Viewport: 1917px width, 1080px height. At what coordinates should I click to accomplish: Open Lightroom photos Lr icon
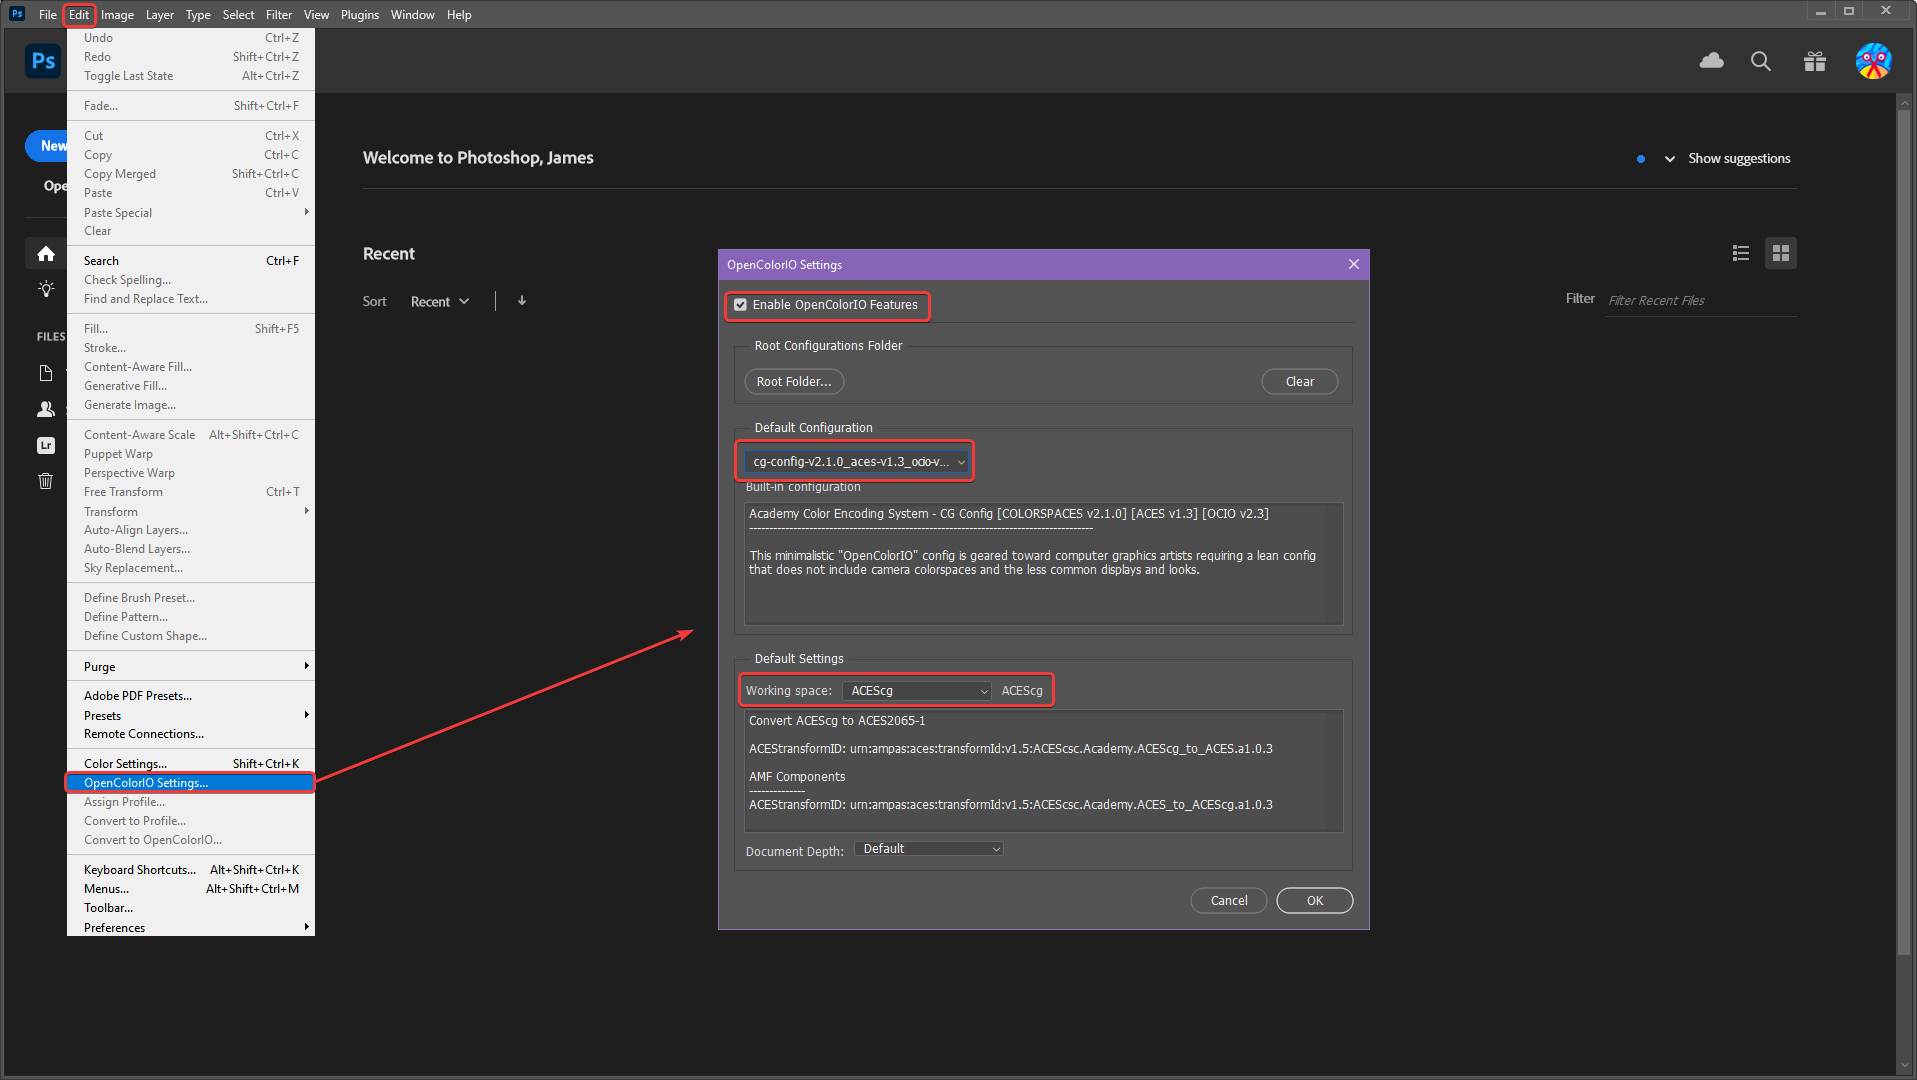point(46,445)
